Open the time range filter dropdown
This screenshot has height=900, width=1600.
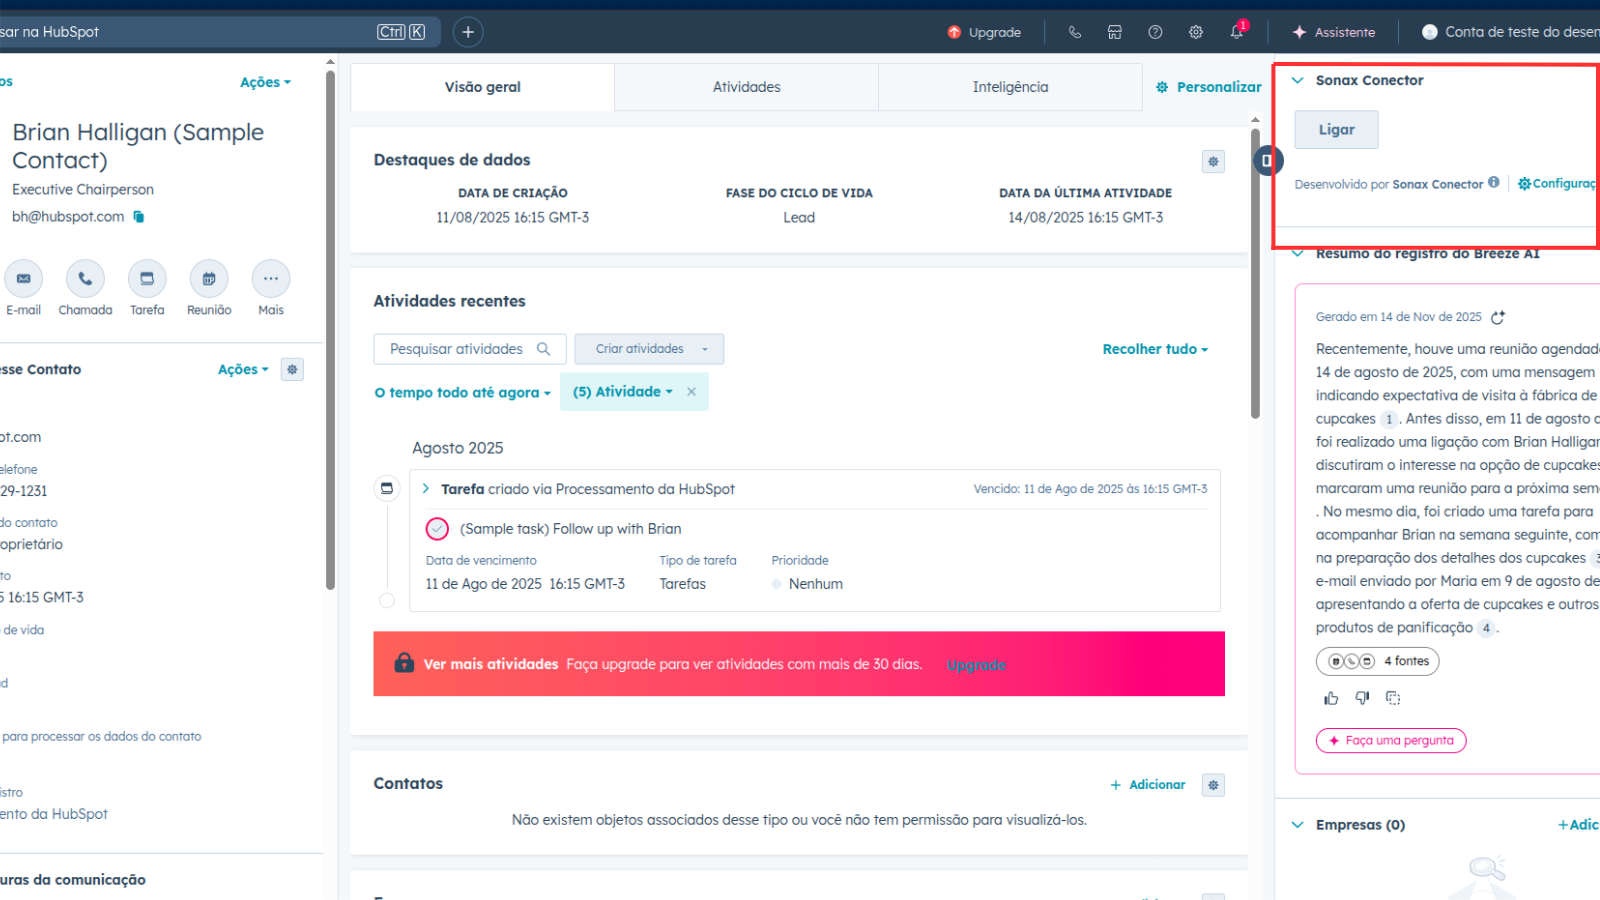[x=463, y=393]
